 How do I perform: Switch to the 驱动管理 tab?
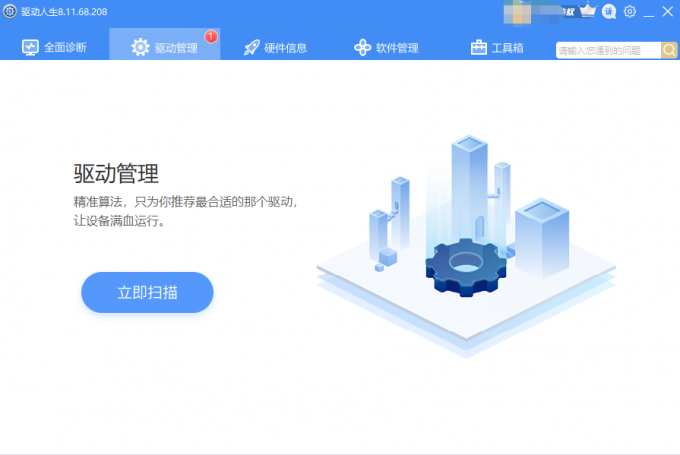[x=165, y=44]
